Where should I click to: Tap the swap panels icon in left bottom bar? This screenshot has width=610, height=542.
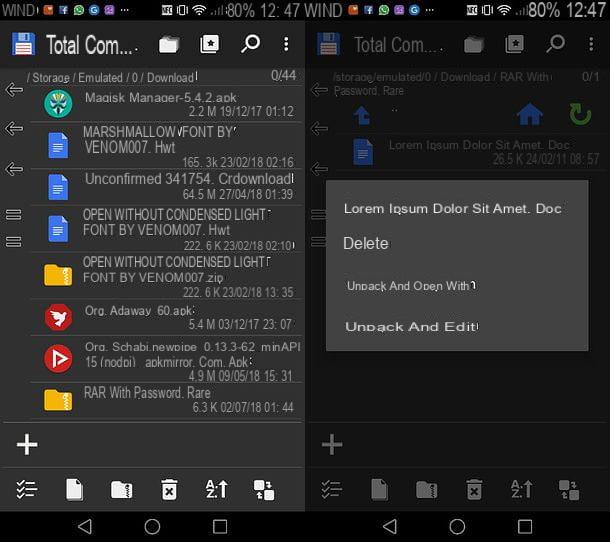pos(264,489)
